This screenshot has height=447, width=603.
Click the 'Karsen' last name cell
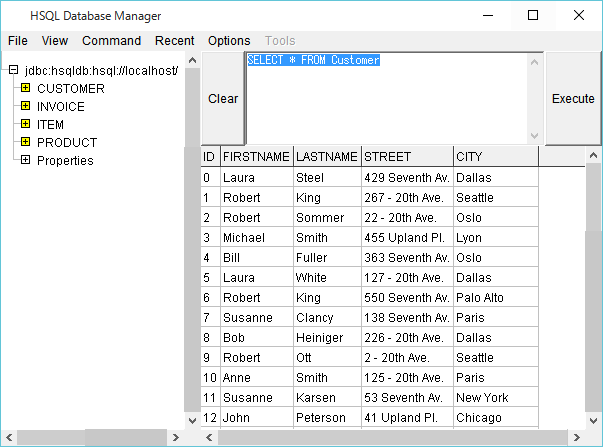(x=327, y=397)
